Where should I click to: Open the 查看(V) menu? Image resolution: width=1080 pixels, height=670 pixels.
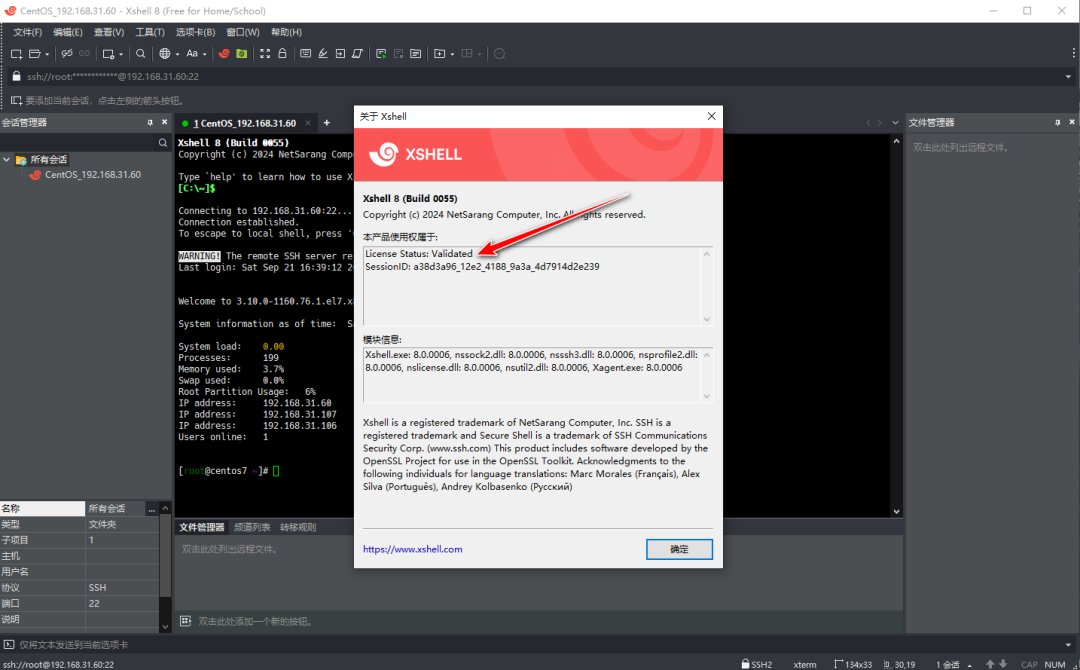[x=109, y=32]
